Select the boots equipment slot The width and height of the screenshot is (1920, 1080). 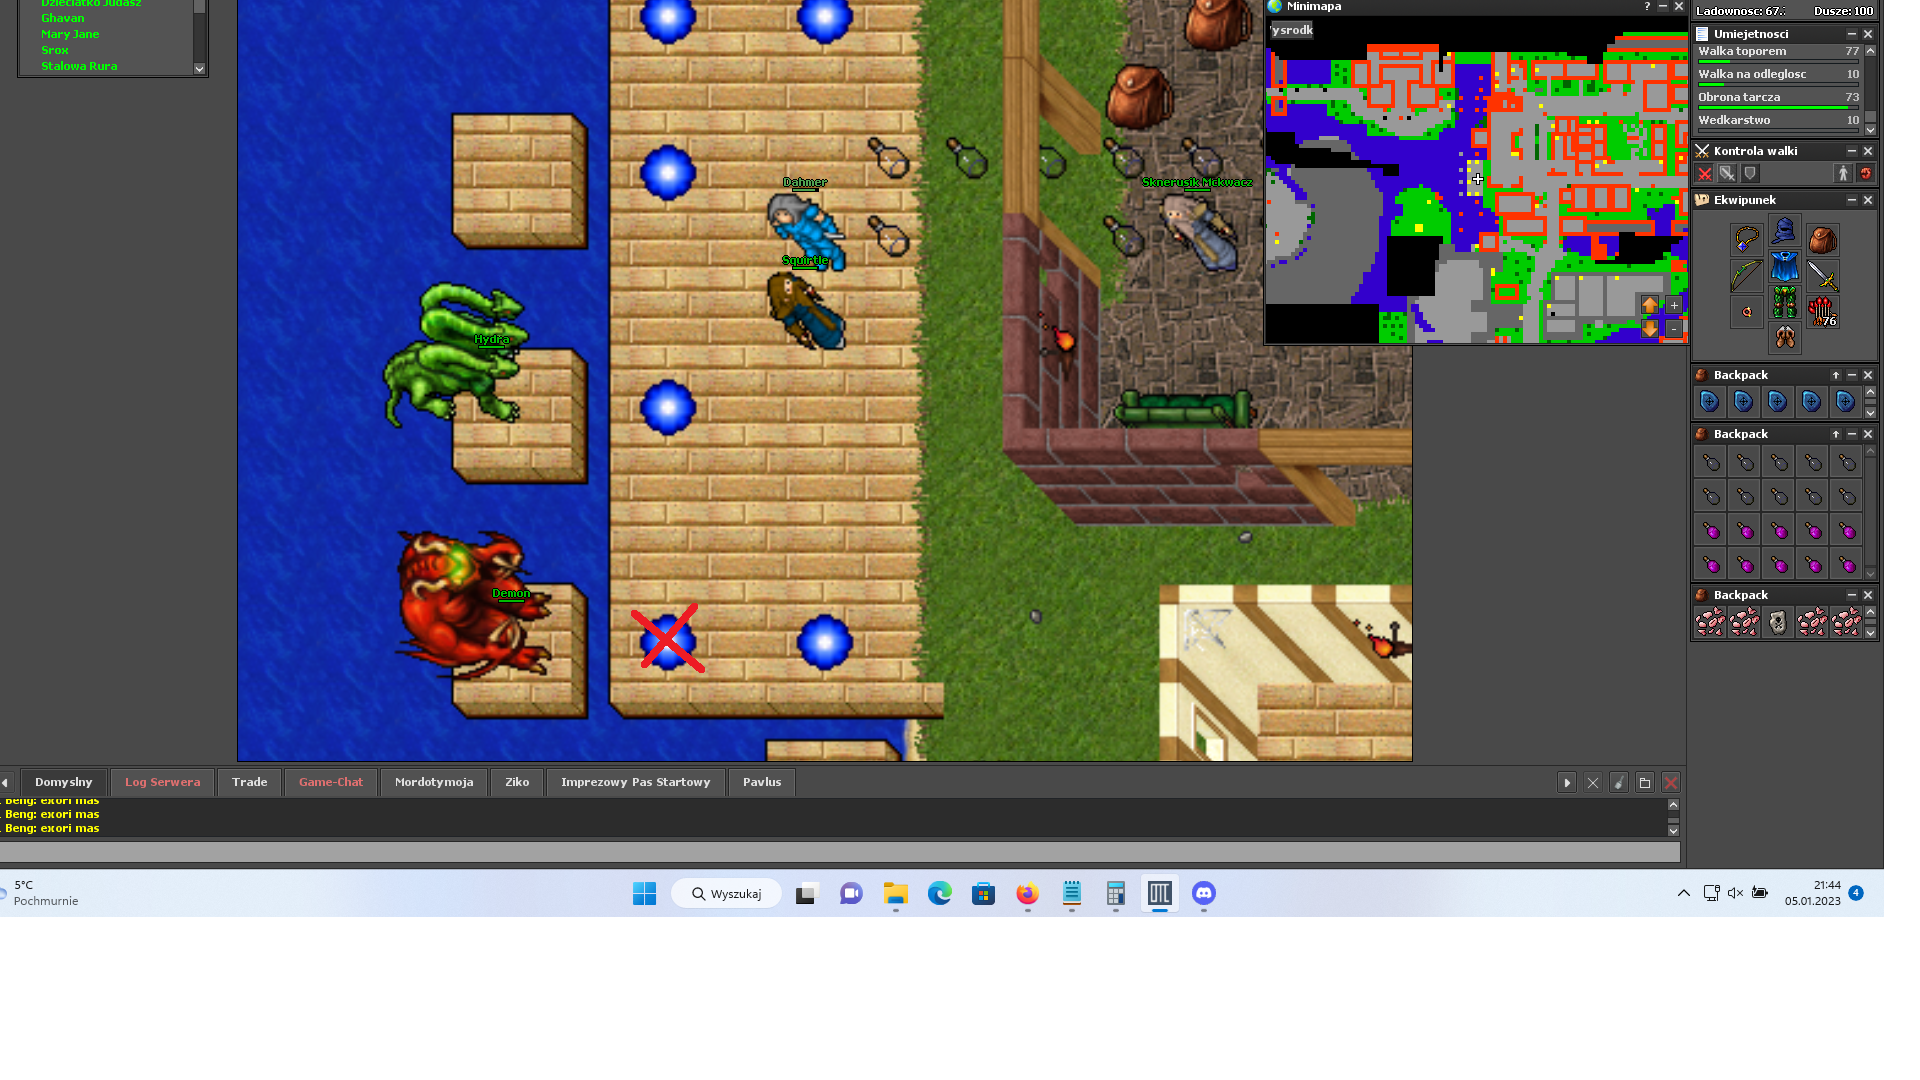coord(1784,337)
